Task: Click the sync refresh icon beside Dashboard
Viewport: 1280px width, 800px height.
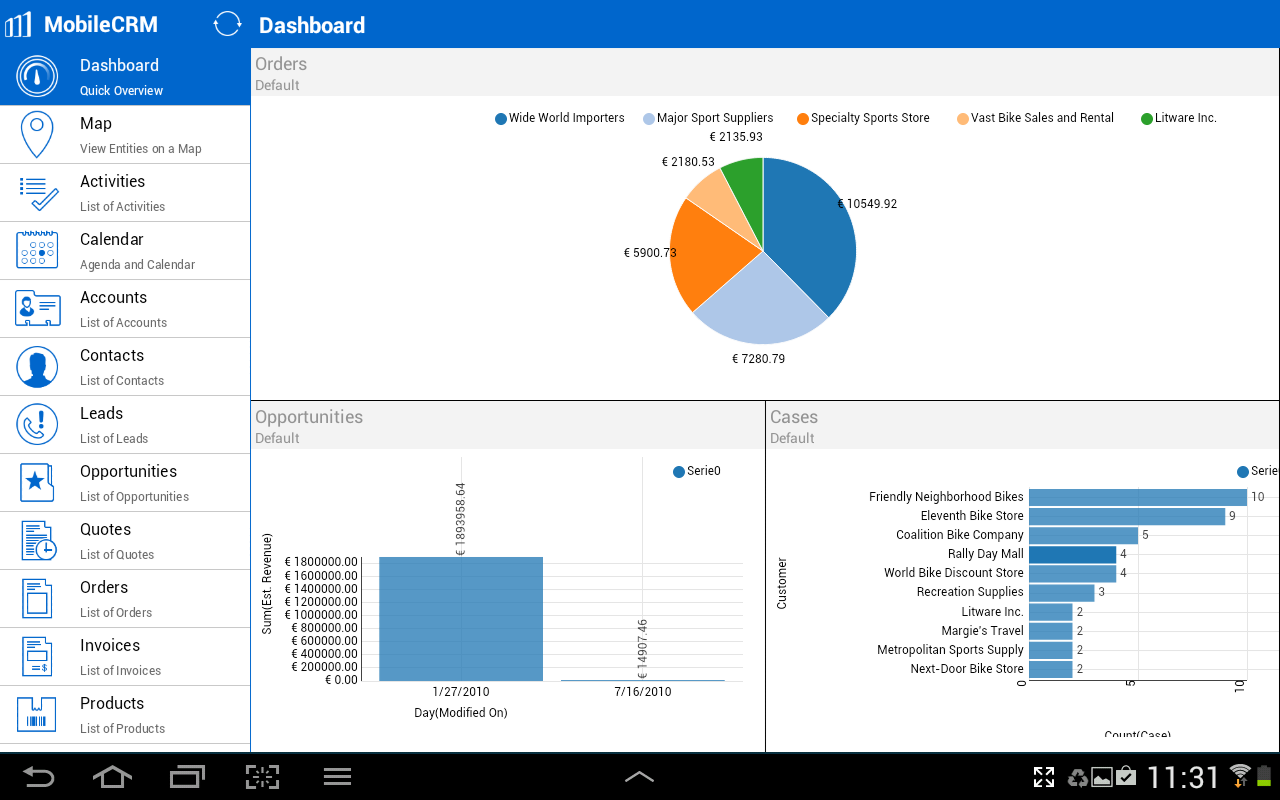Action: tap(227, 24)
